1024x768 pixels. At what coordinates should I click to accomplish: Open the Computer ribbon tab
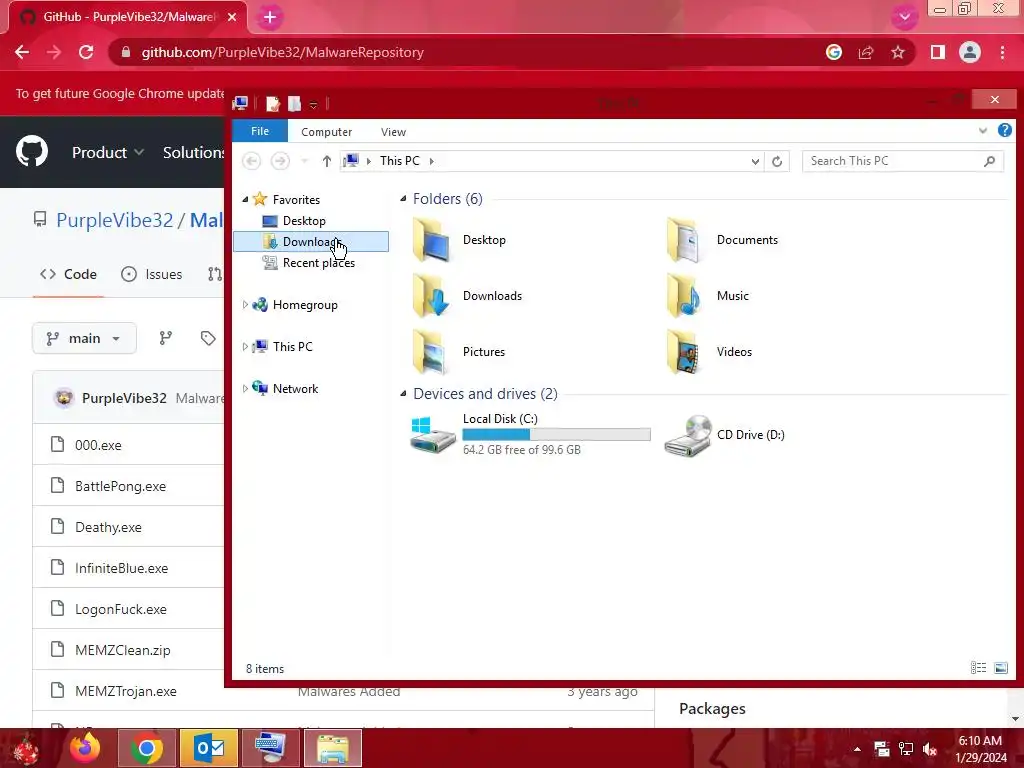tap(327, 132)
